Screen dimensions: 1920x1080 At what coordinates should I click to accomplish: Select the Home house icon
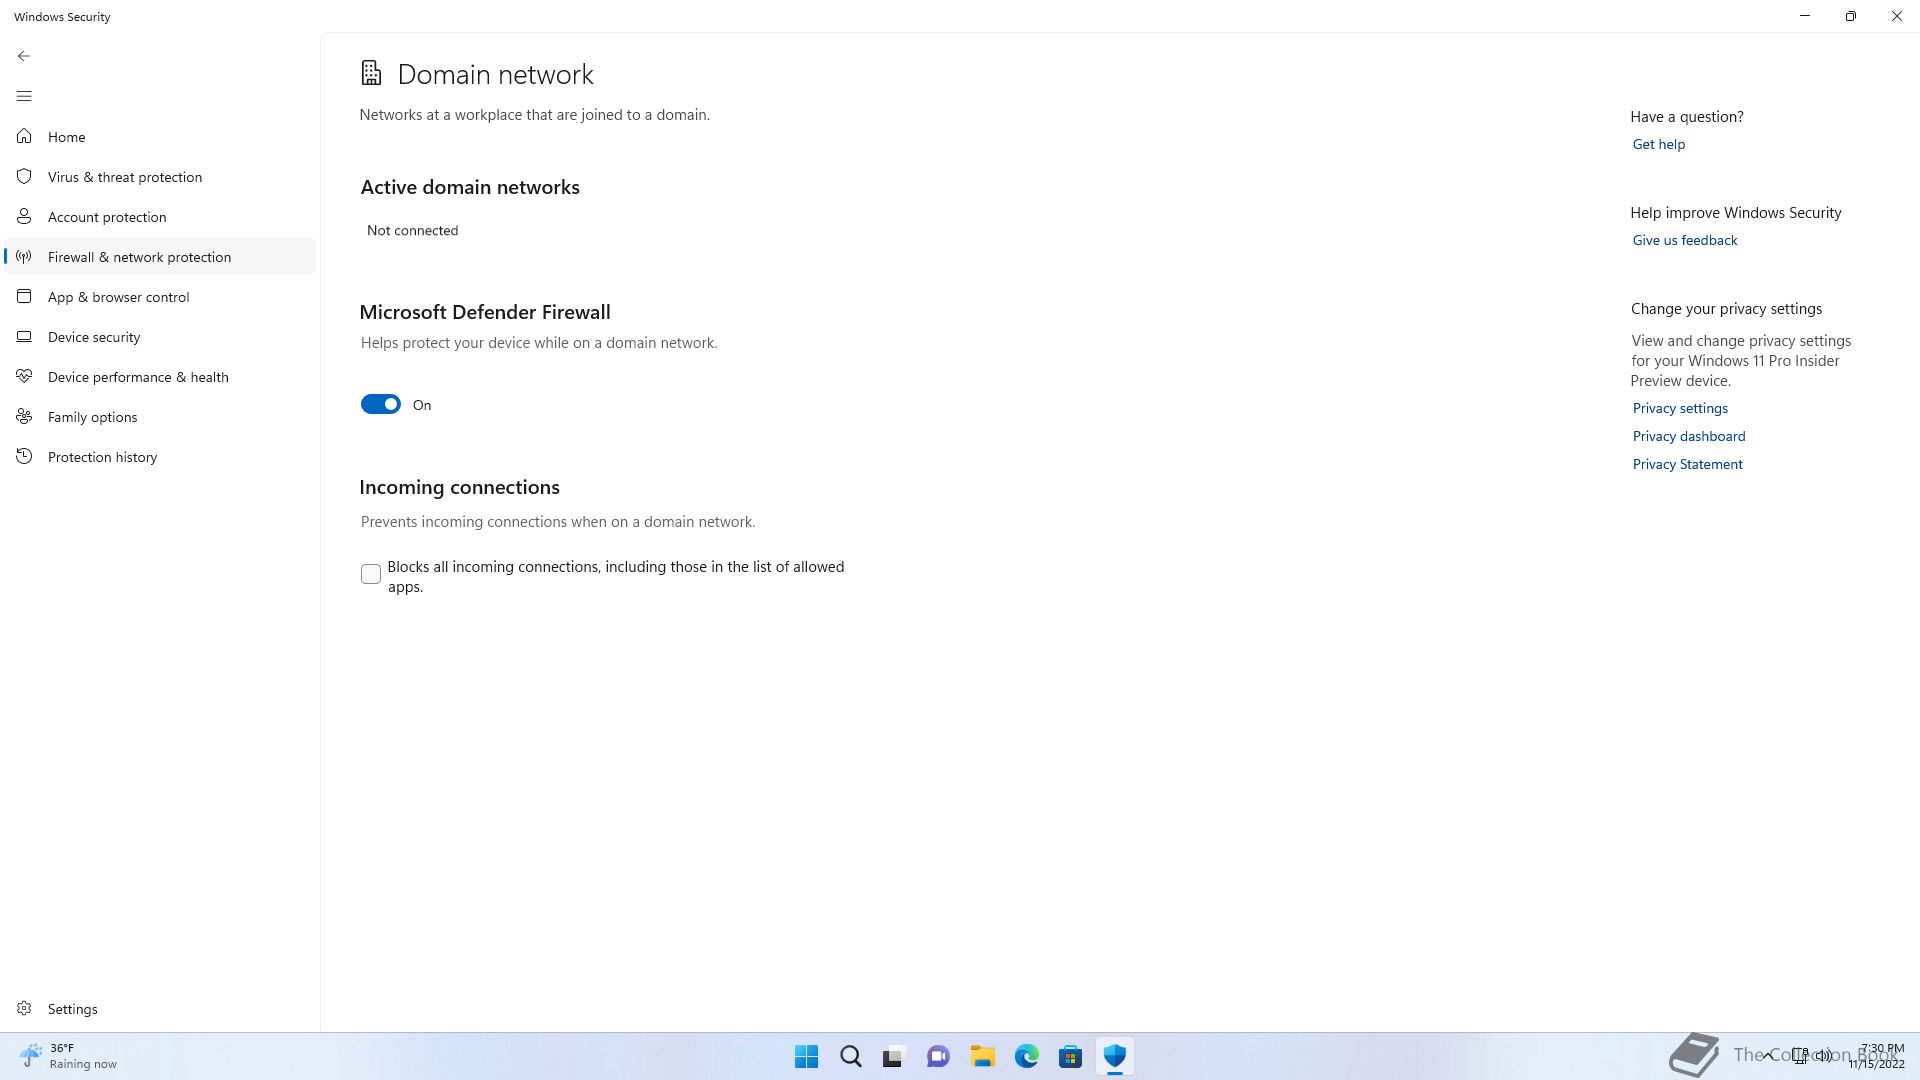24,136
